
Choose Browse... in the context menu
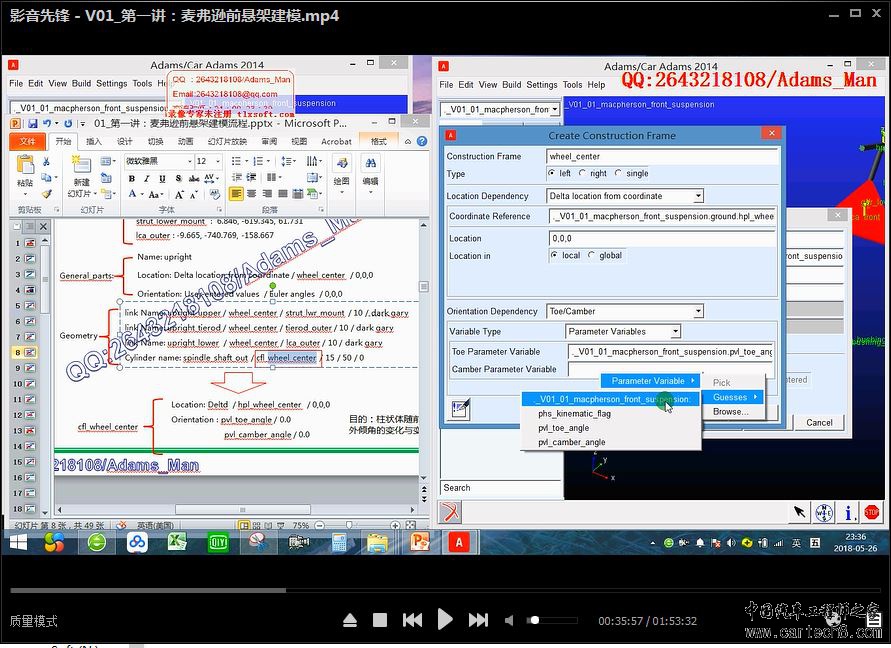[731, 412]
